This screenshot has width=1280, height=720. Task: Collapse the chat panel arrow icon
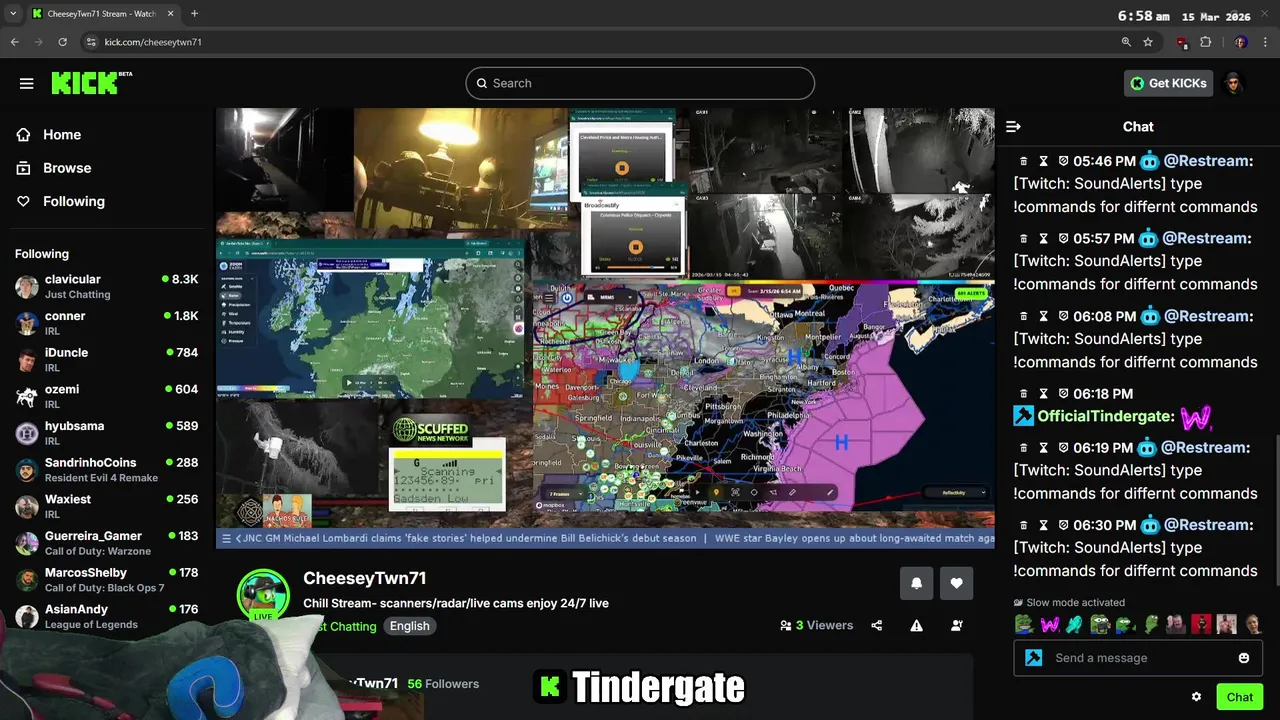coord(1013,126)
